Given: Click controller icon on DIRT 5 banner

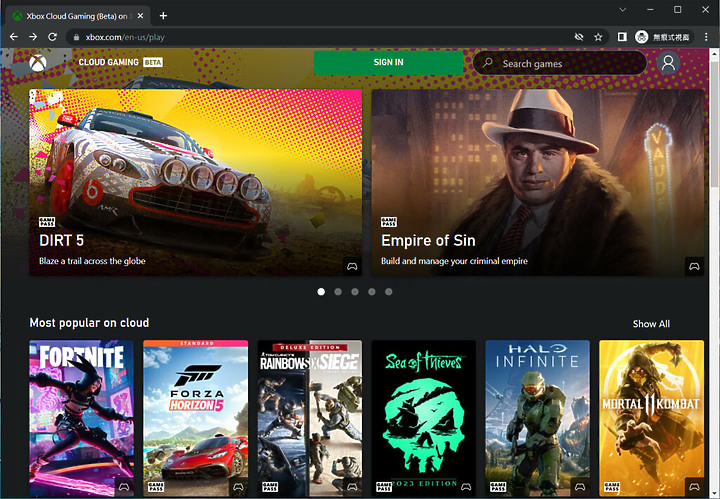Looking at the screenshot, I should pos(352,267).
